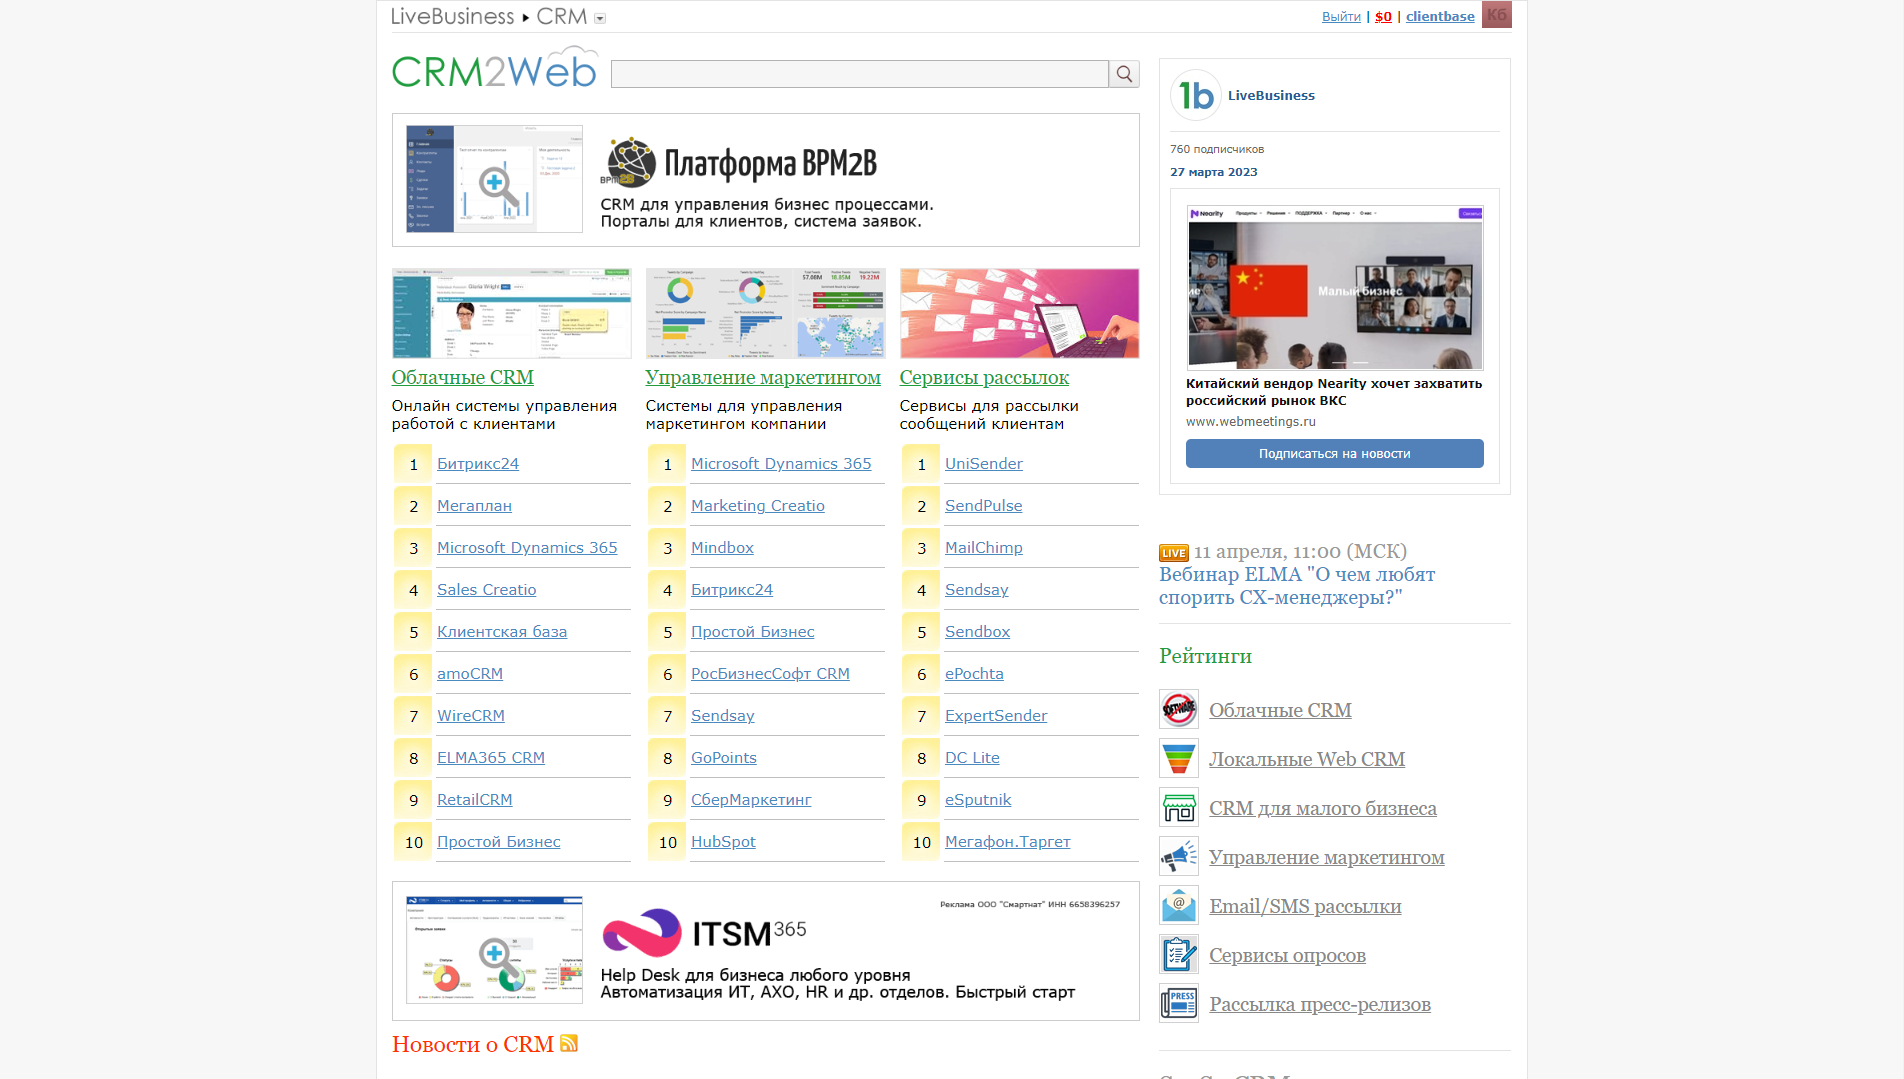Click the press icon for Рассылка пресс-релизов
Image resolution: width=1904 pixels, height=1079 pixels.
click(x=1179, y=1004)
